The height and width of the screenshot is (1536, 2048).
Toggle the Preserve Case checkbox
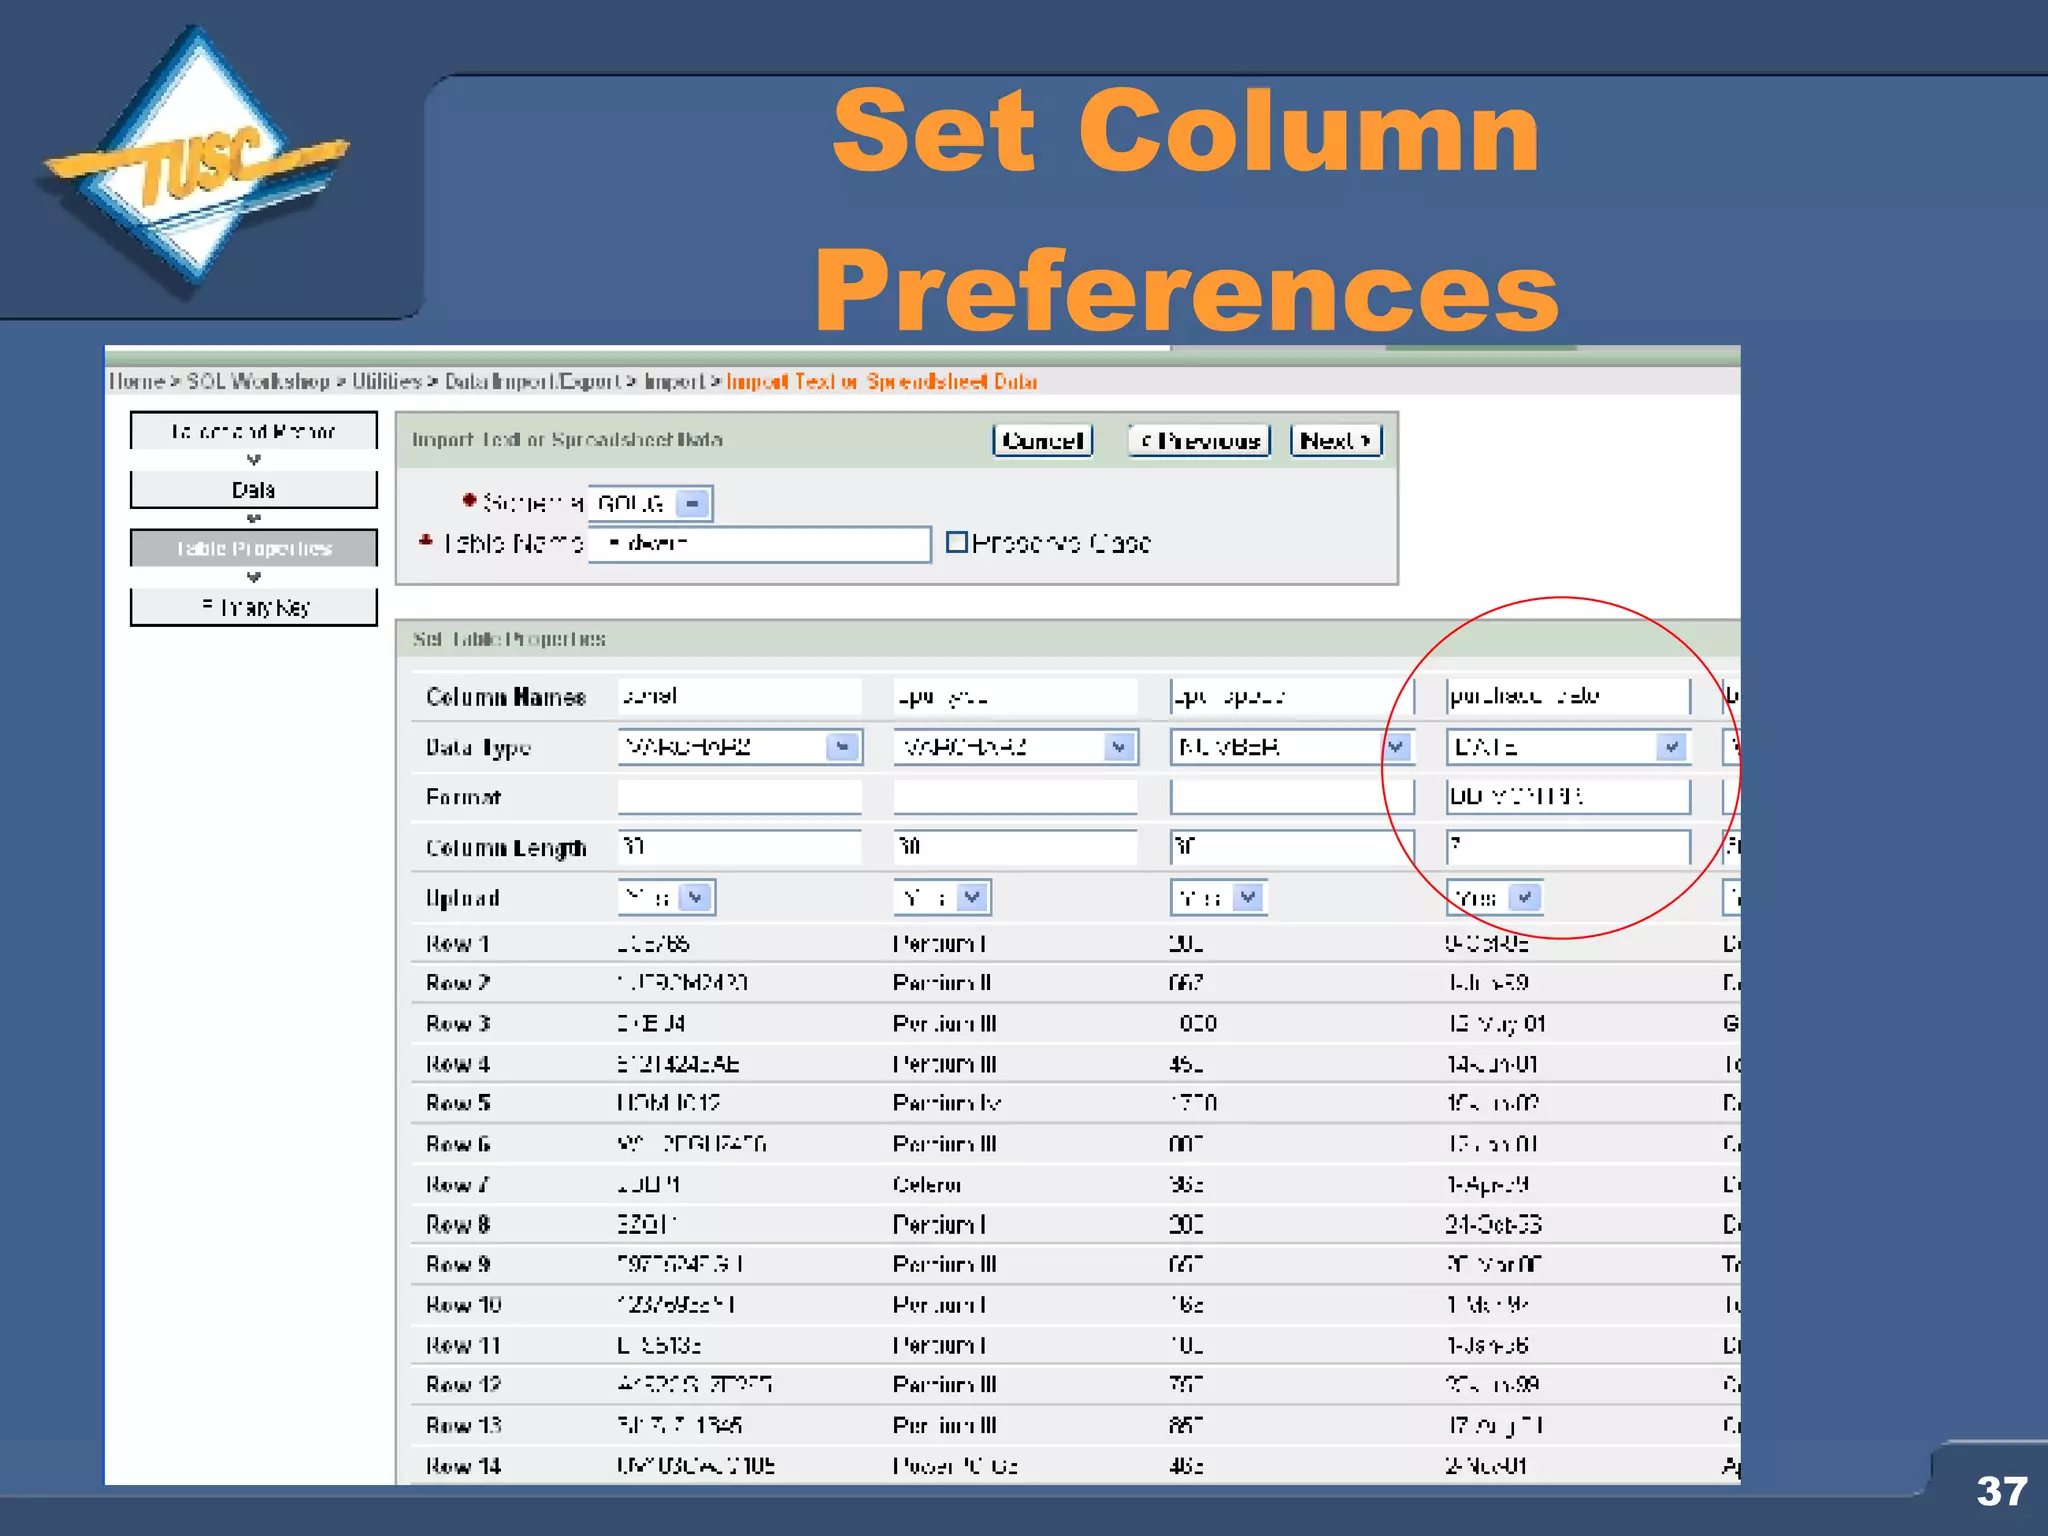(x=957, y=542)
